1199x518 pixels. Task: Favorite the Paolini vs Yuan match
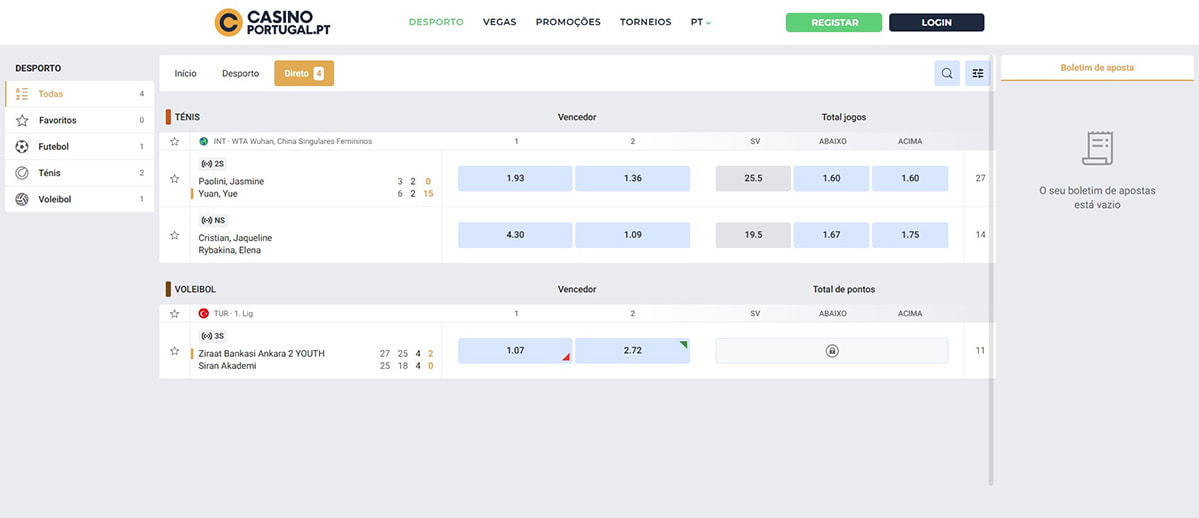tap(174, 179)
